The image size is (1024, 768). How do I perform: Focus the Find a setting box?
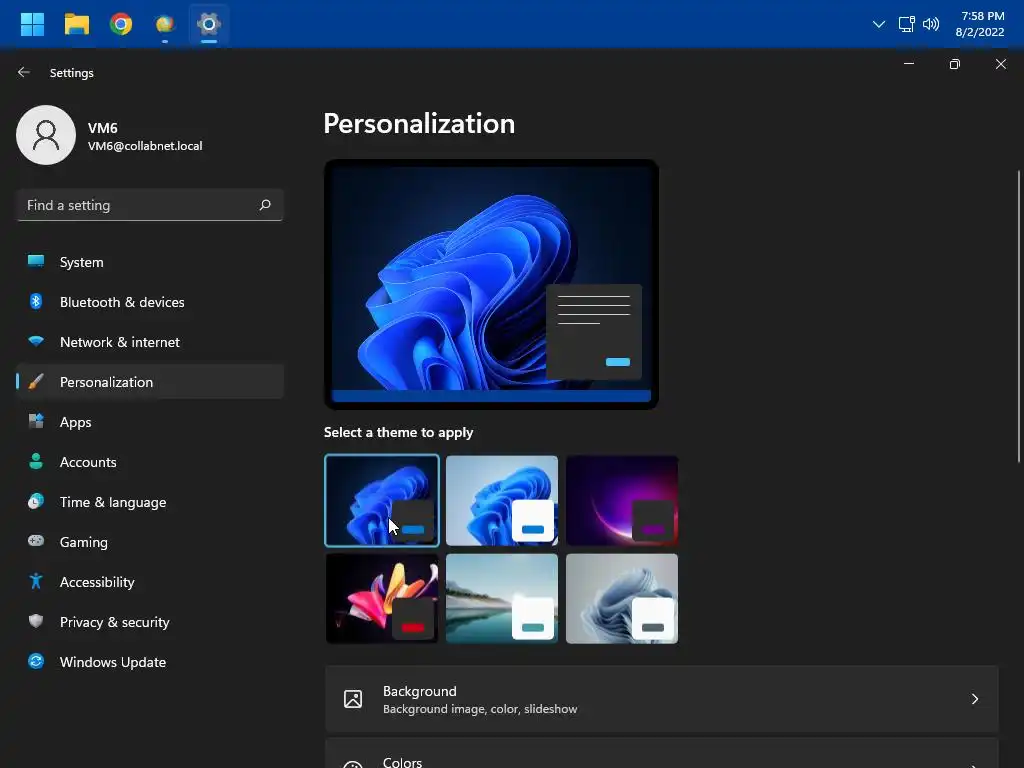click(150, 205)
